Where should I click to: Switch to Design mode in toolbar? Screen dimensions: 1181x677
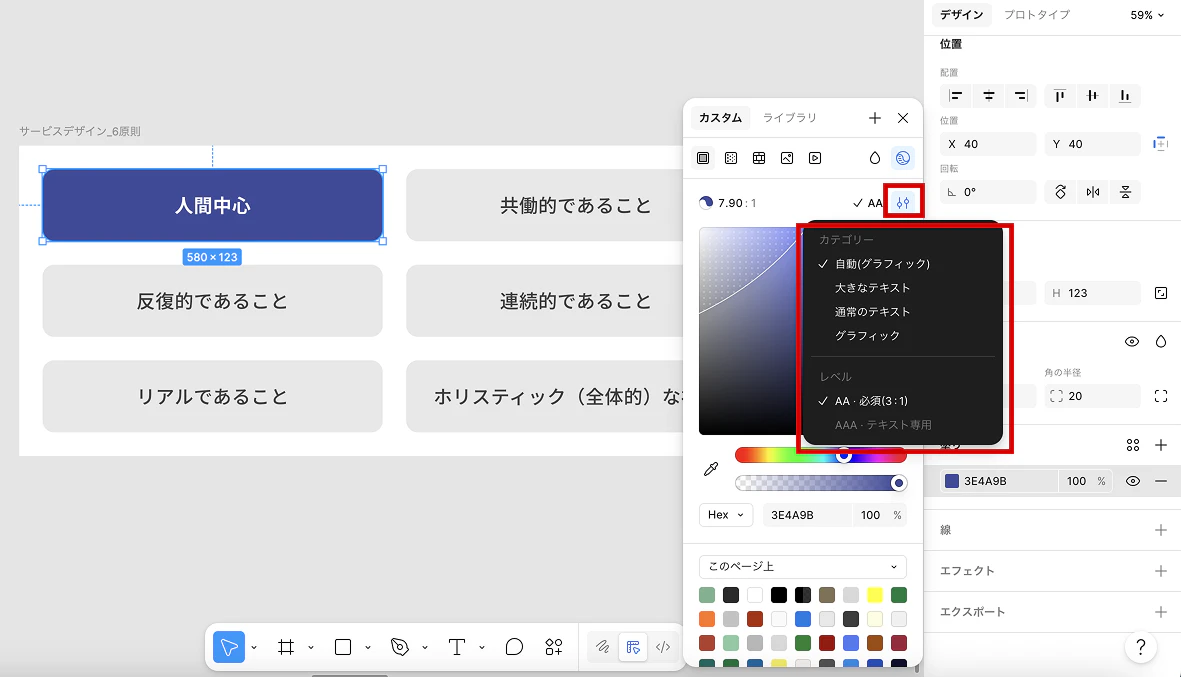click(633, 647)
